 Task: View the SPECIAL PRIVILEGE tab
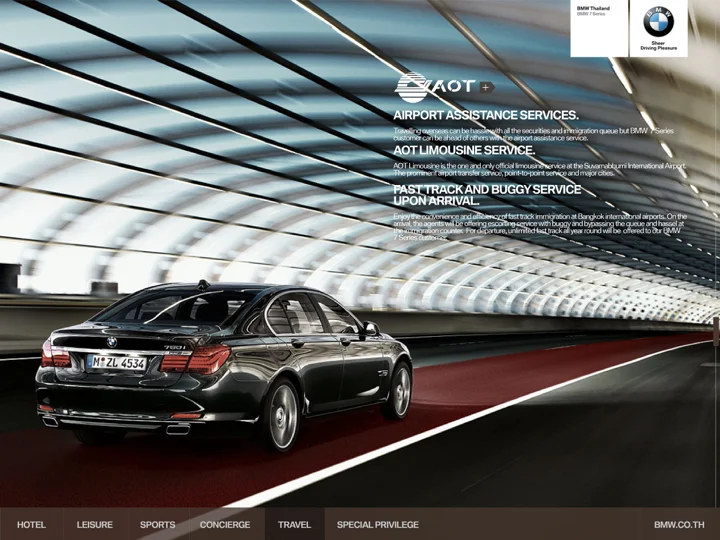(377, 524)
